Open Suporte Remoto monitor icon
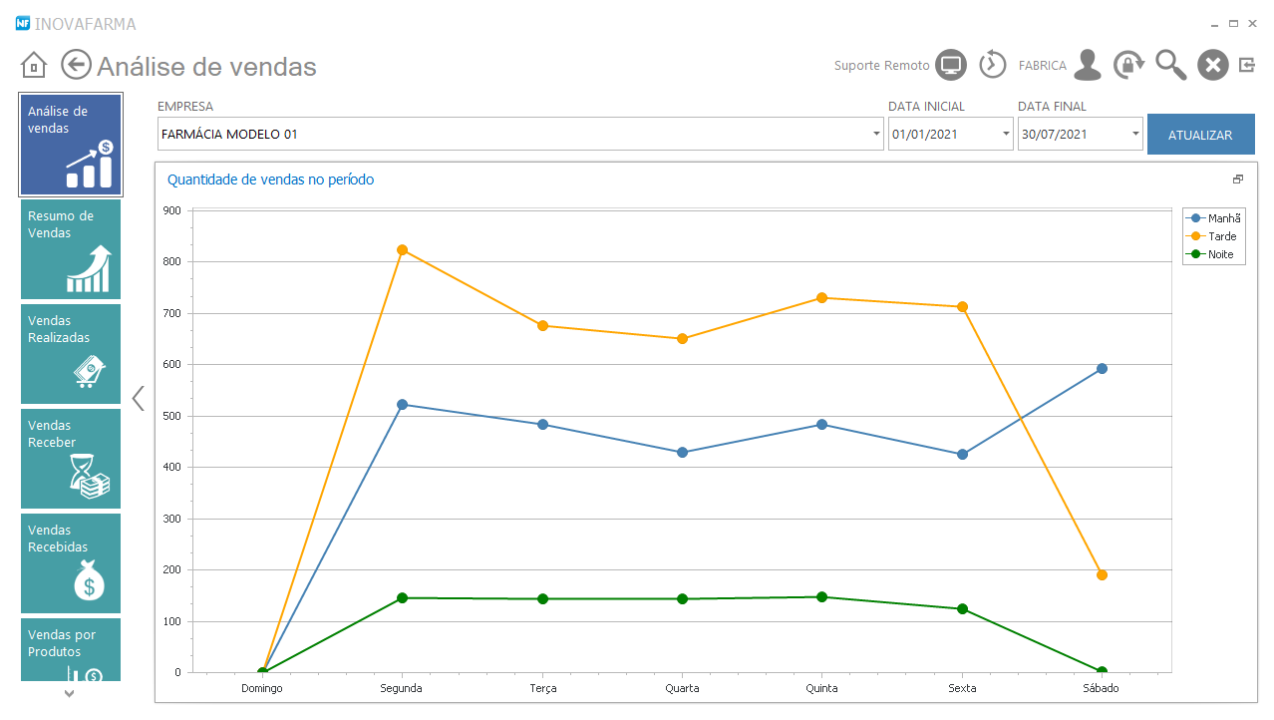Image resolution: width=1274 pixels, height=720 pixels. click(951, 66)
